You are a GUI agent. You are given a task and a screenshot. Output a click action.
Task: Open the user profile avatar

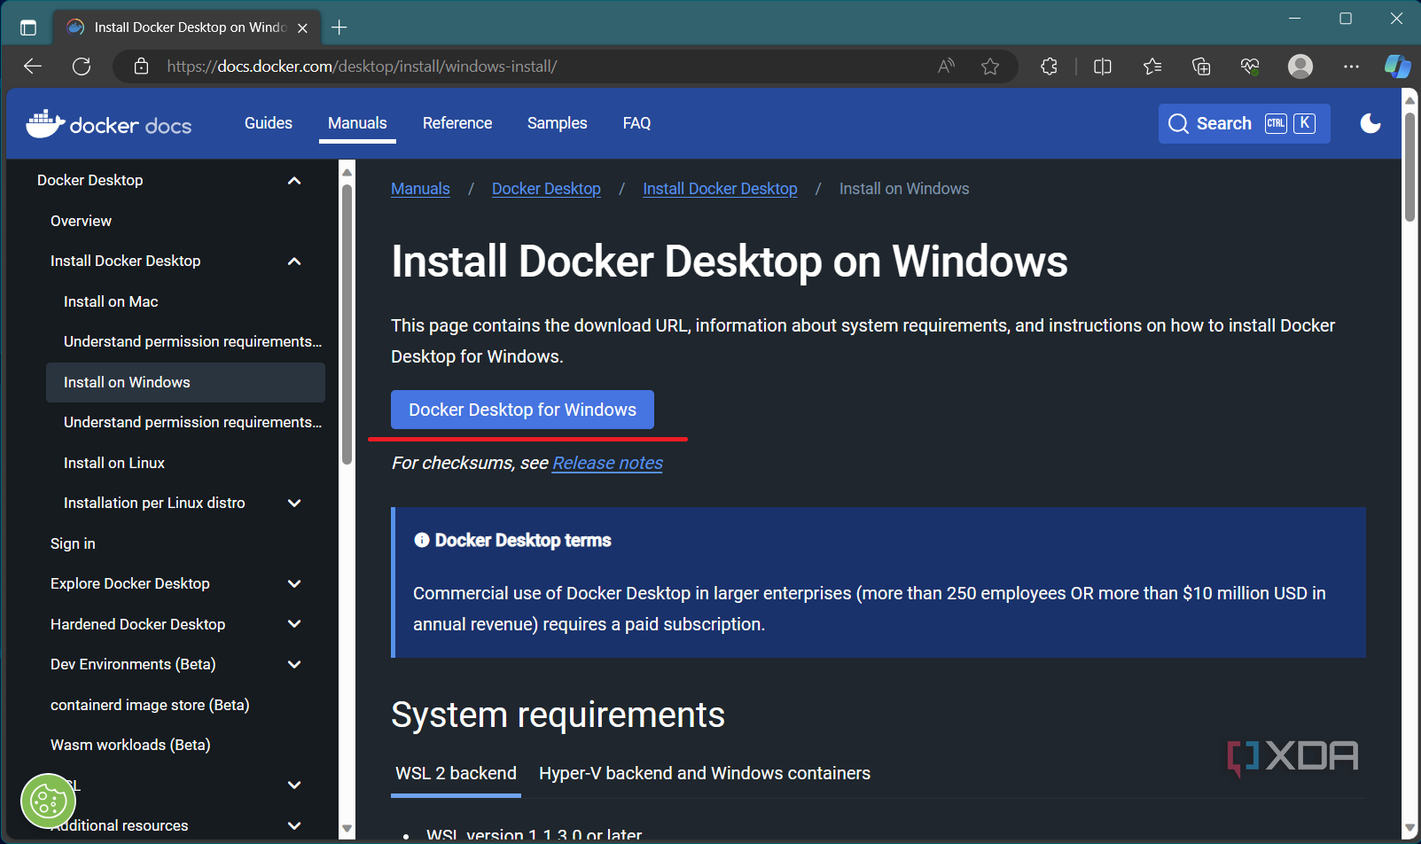pos(1300,66)
